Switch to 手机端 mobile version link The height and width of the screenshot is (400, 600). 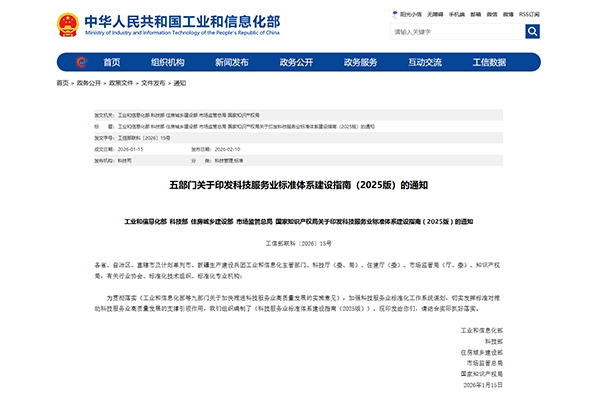pyautogui.click(x=456, y=16)
